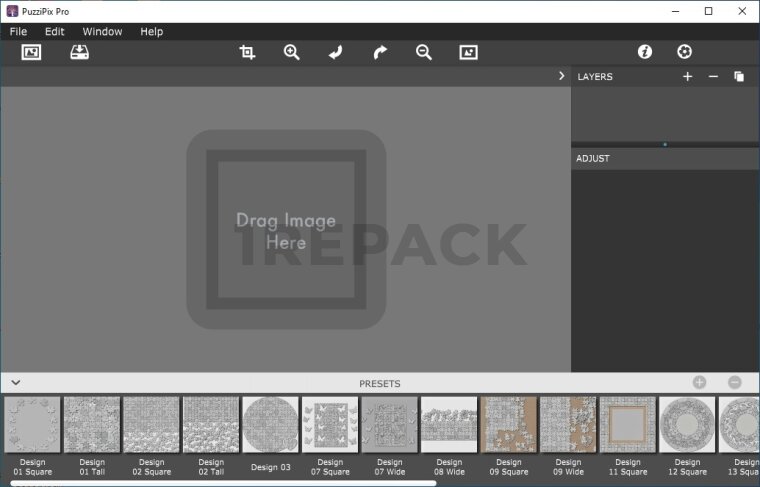Screen dimensions: 760x487
Task: Add a new layer with plus icon
Action: pos(687,77)
